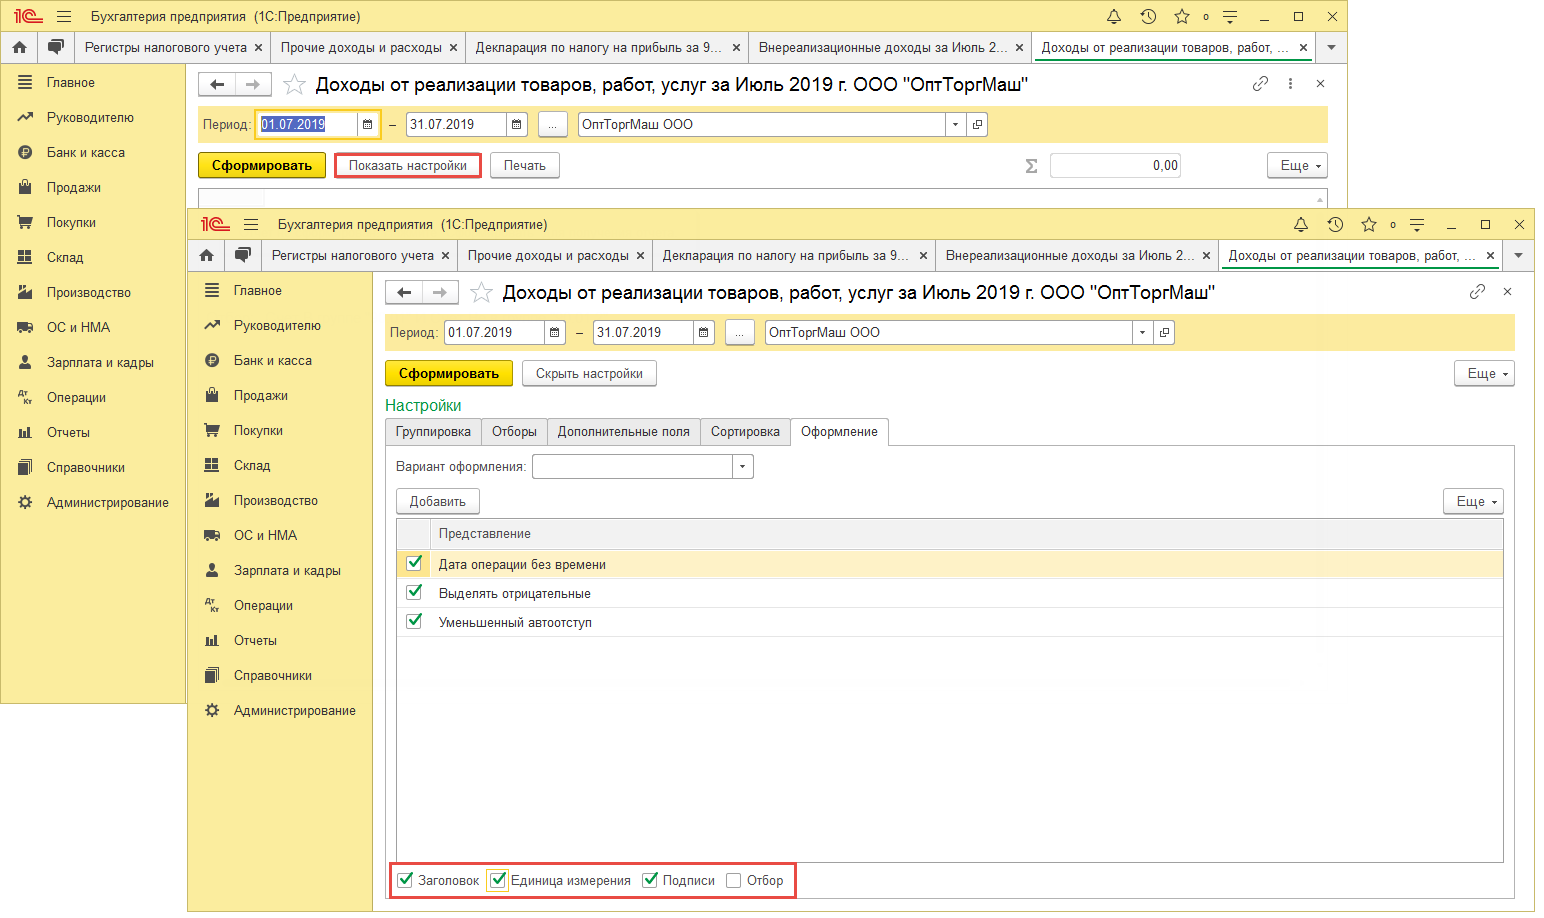The image size is (1544, 918).
Task: Open Прочие доходы и расходы tab front window
Action: pos(549,256)
